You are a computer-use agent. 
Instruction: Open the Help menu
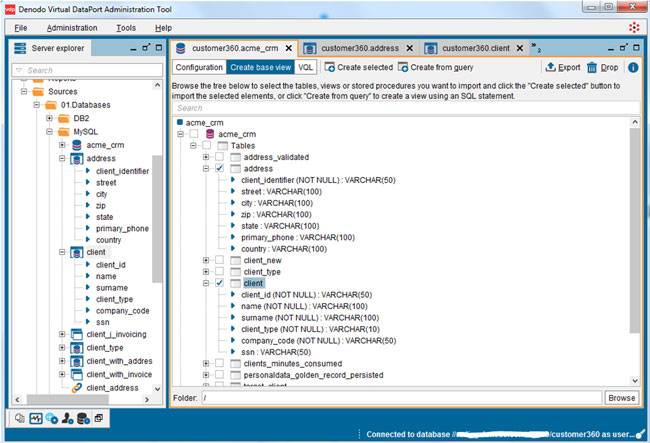click(x=163, y=28)
